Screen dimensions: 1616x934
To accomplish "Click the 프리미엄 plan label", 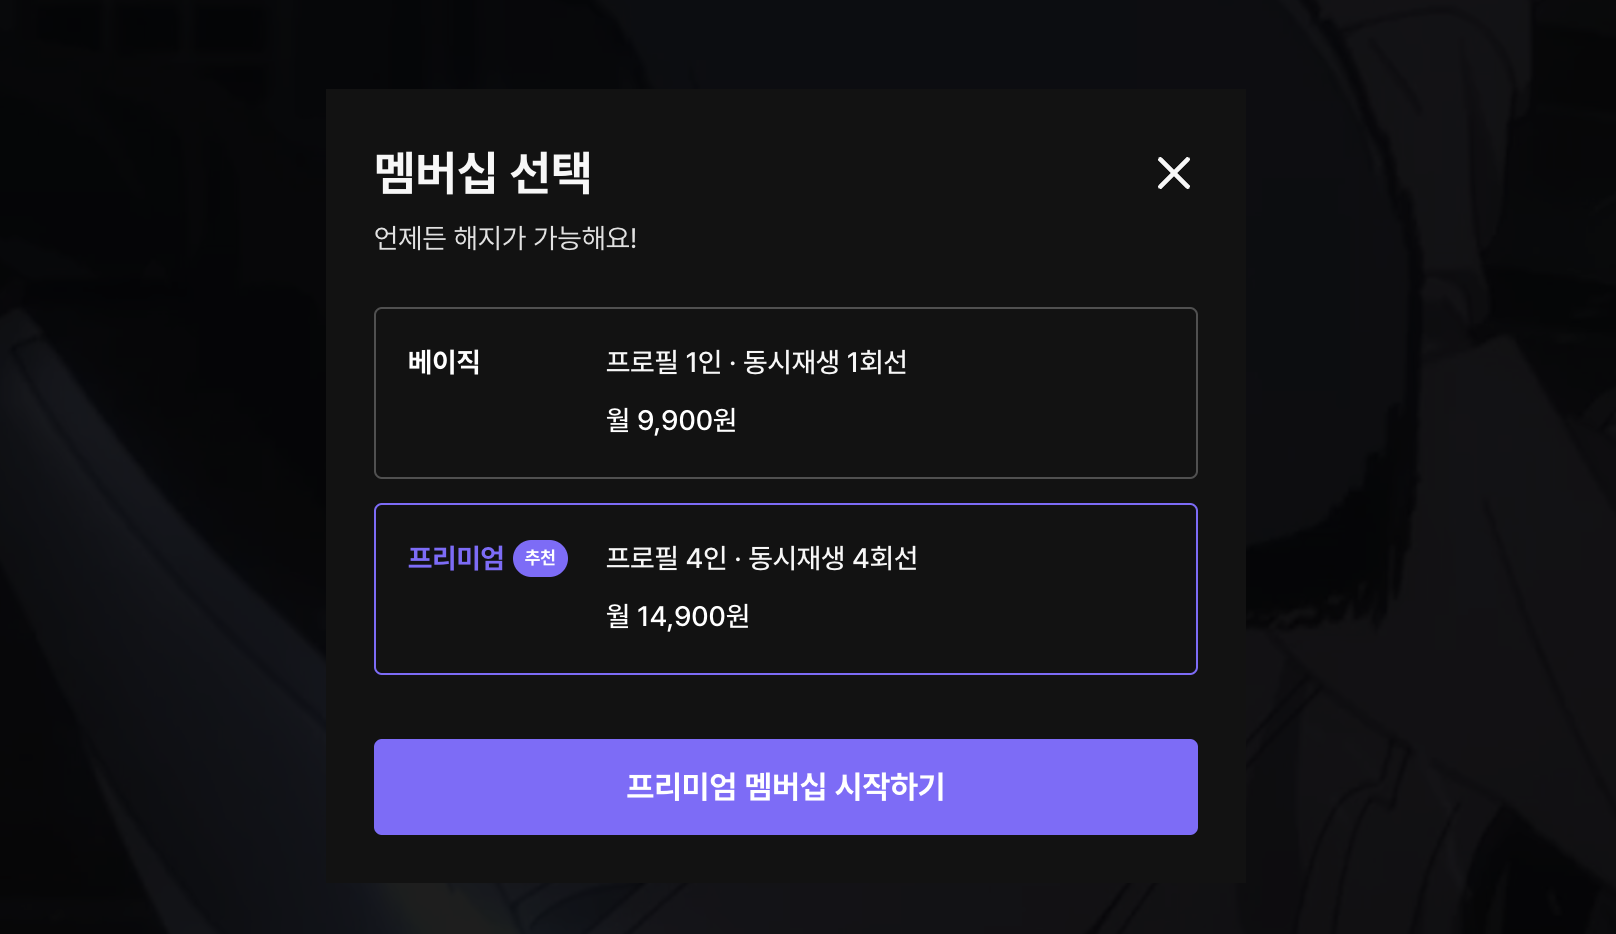I will click(x=456, y=559).
